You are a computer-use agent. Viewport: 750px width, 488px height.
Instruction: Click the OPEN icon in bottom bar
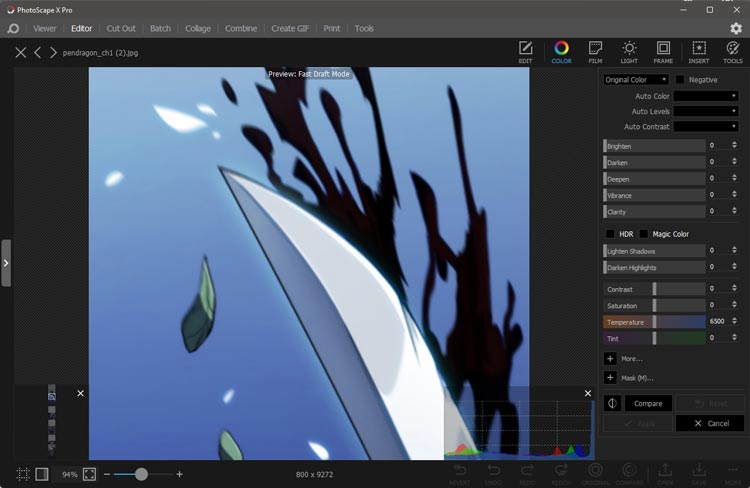coord(665,474)
